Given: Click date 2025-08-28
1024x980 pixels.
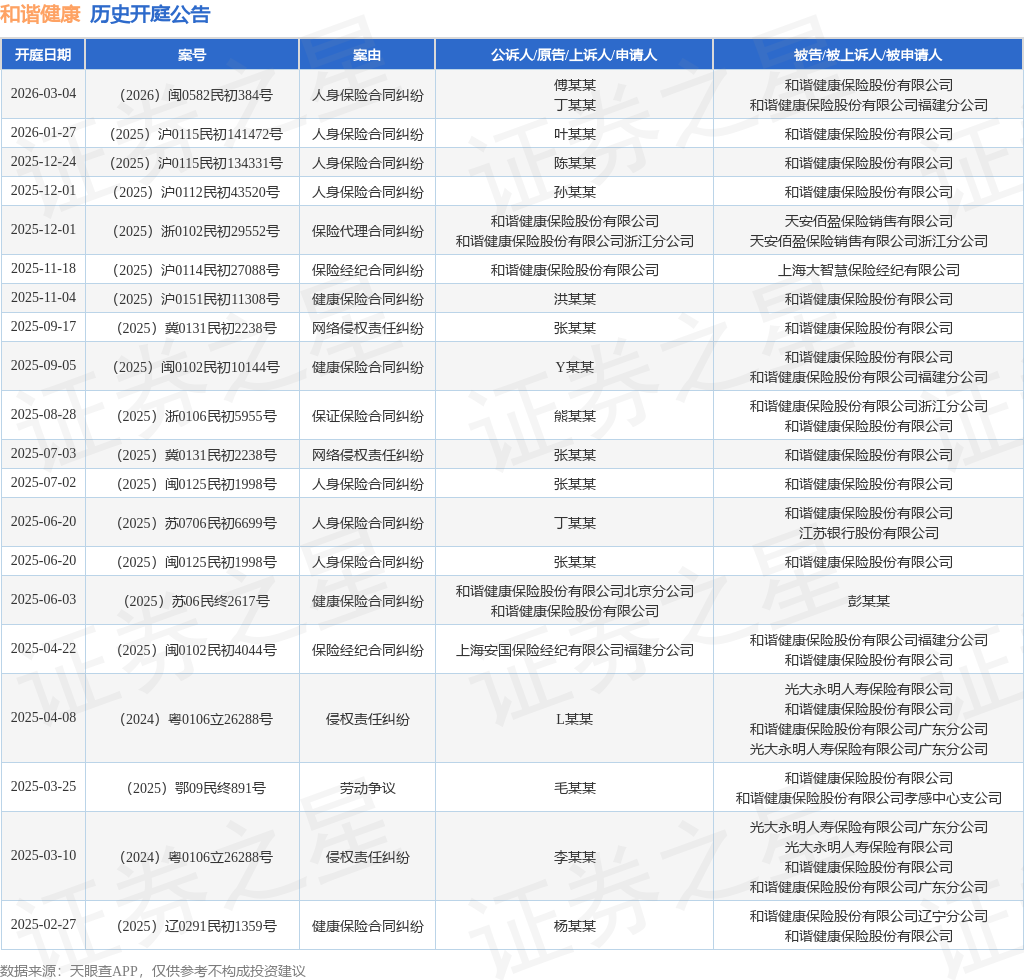Looking at the screenshot, I should [x=43, y=415].
